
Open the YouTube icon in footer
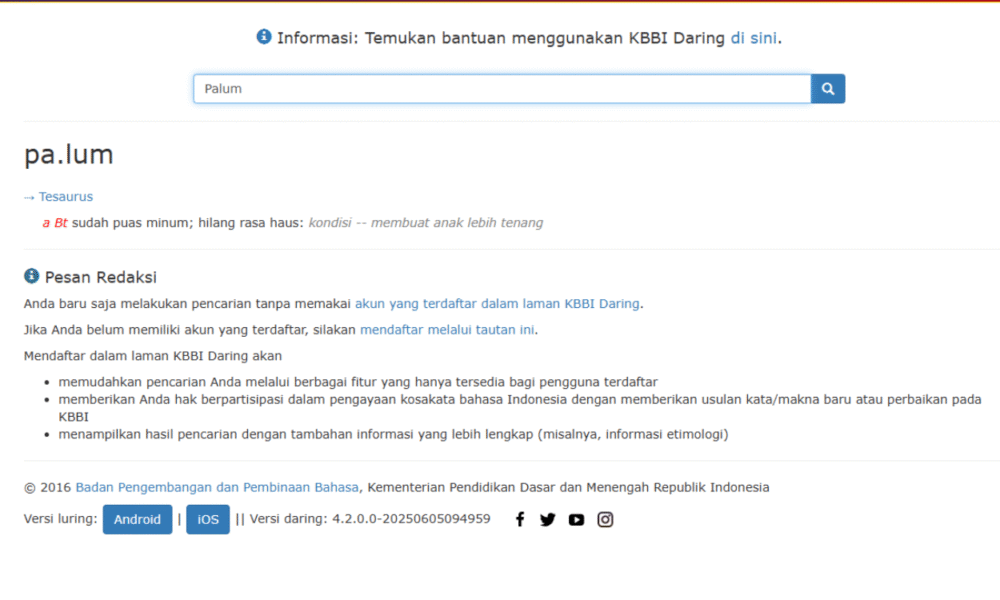[577, 520]
